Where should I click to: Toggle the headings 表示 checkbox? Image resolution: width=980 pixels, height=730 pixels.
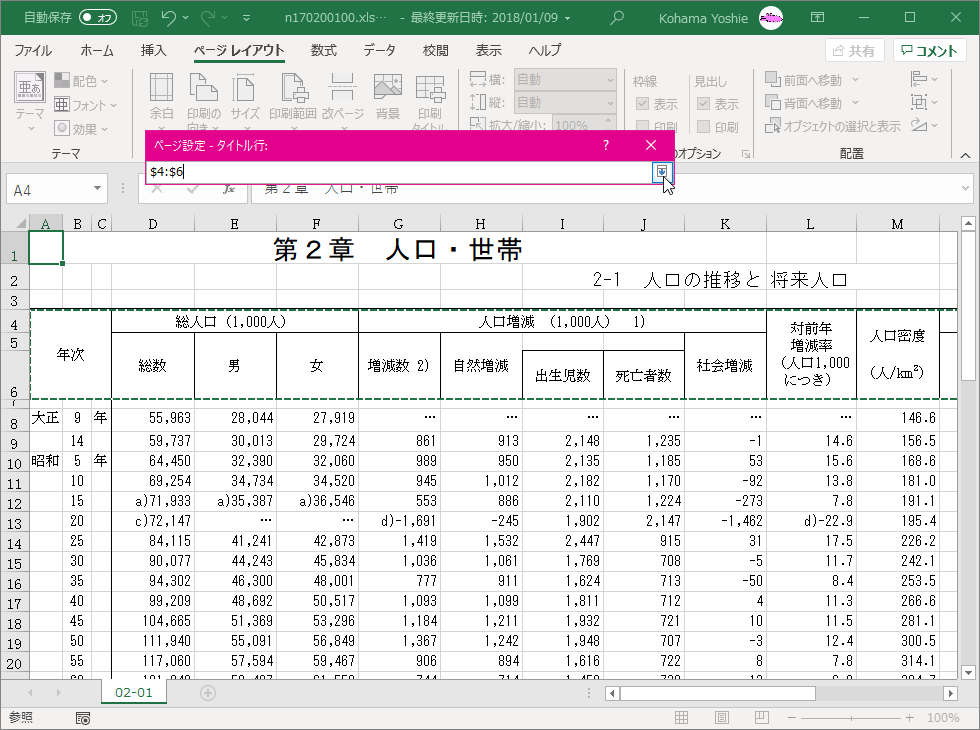coord(703,104)
